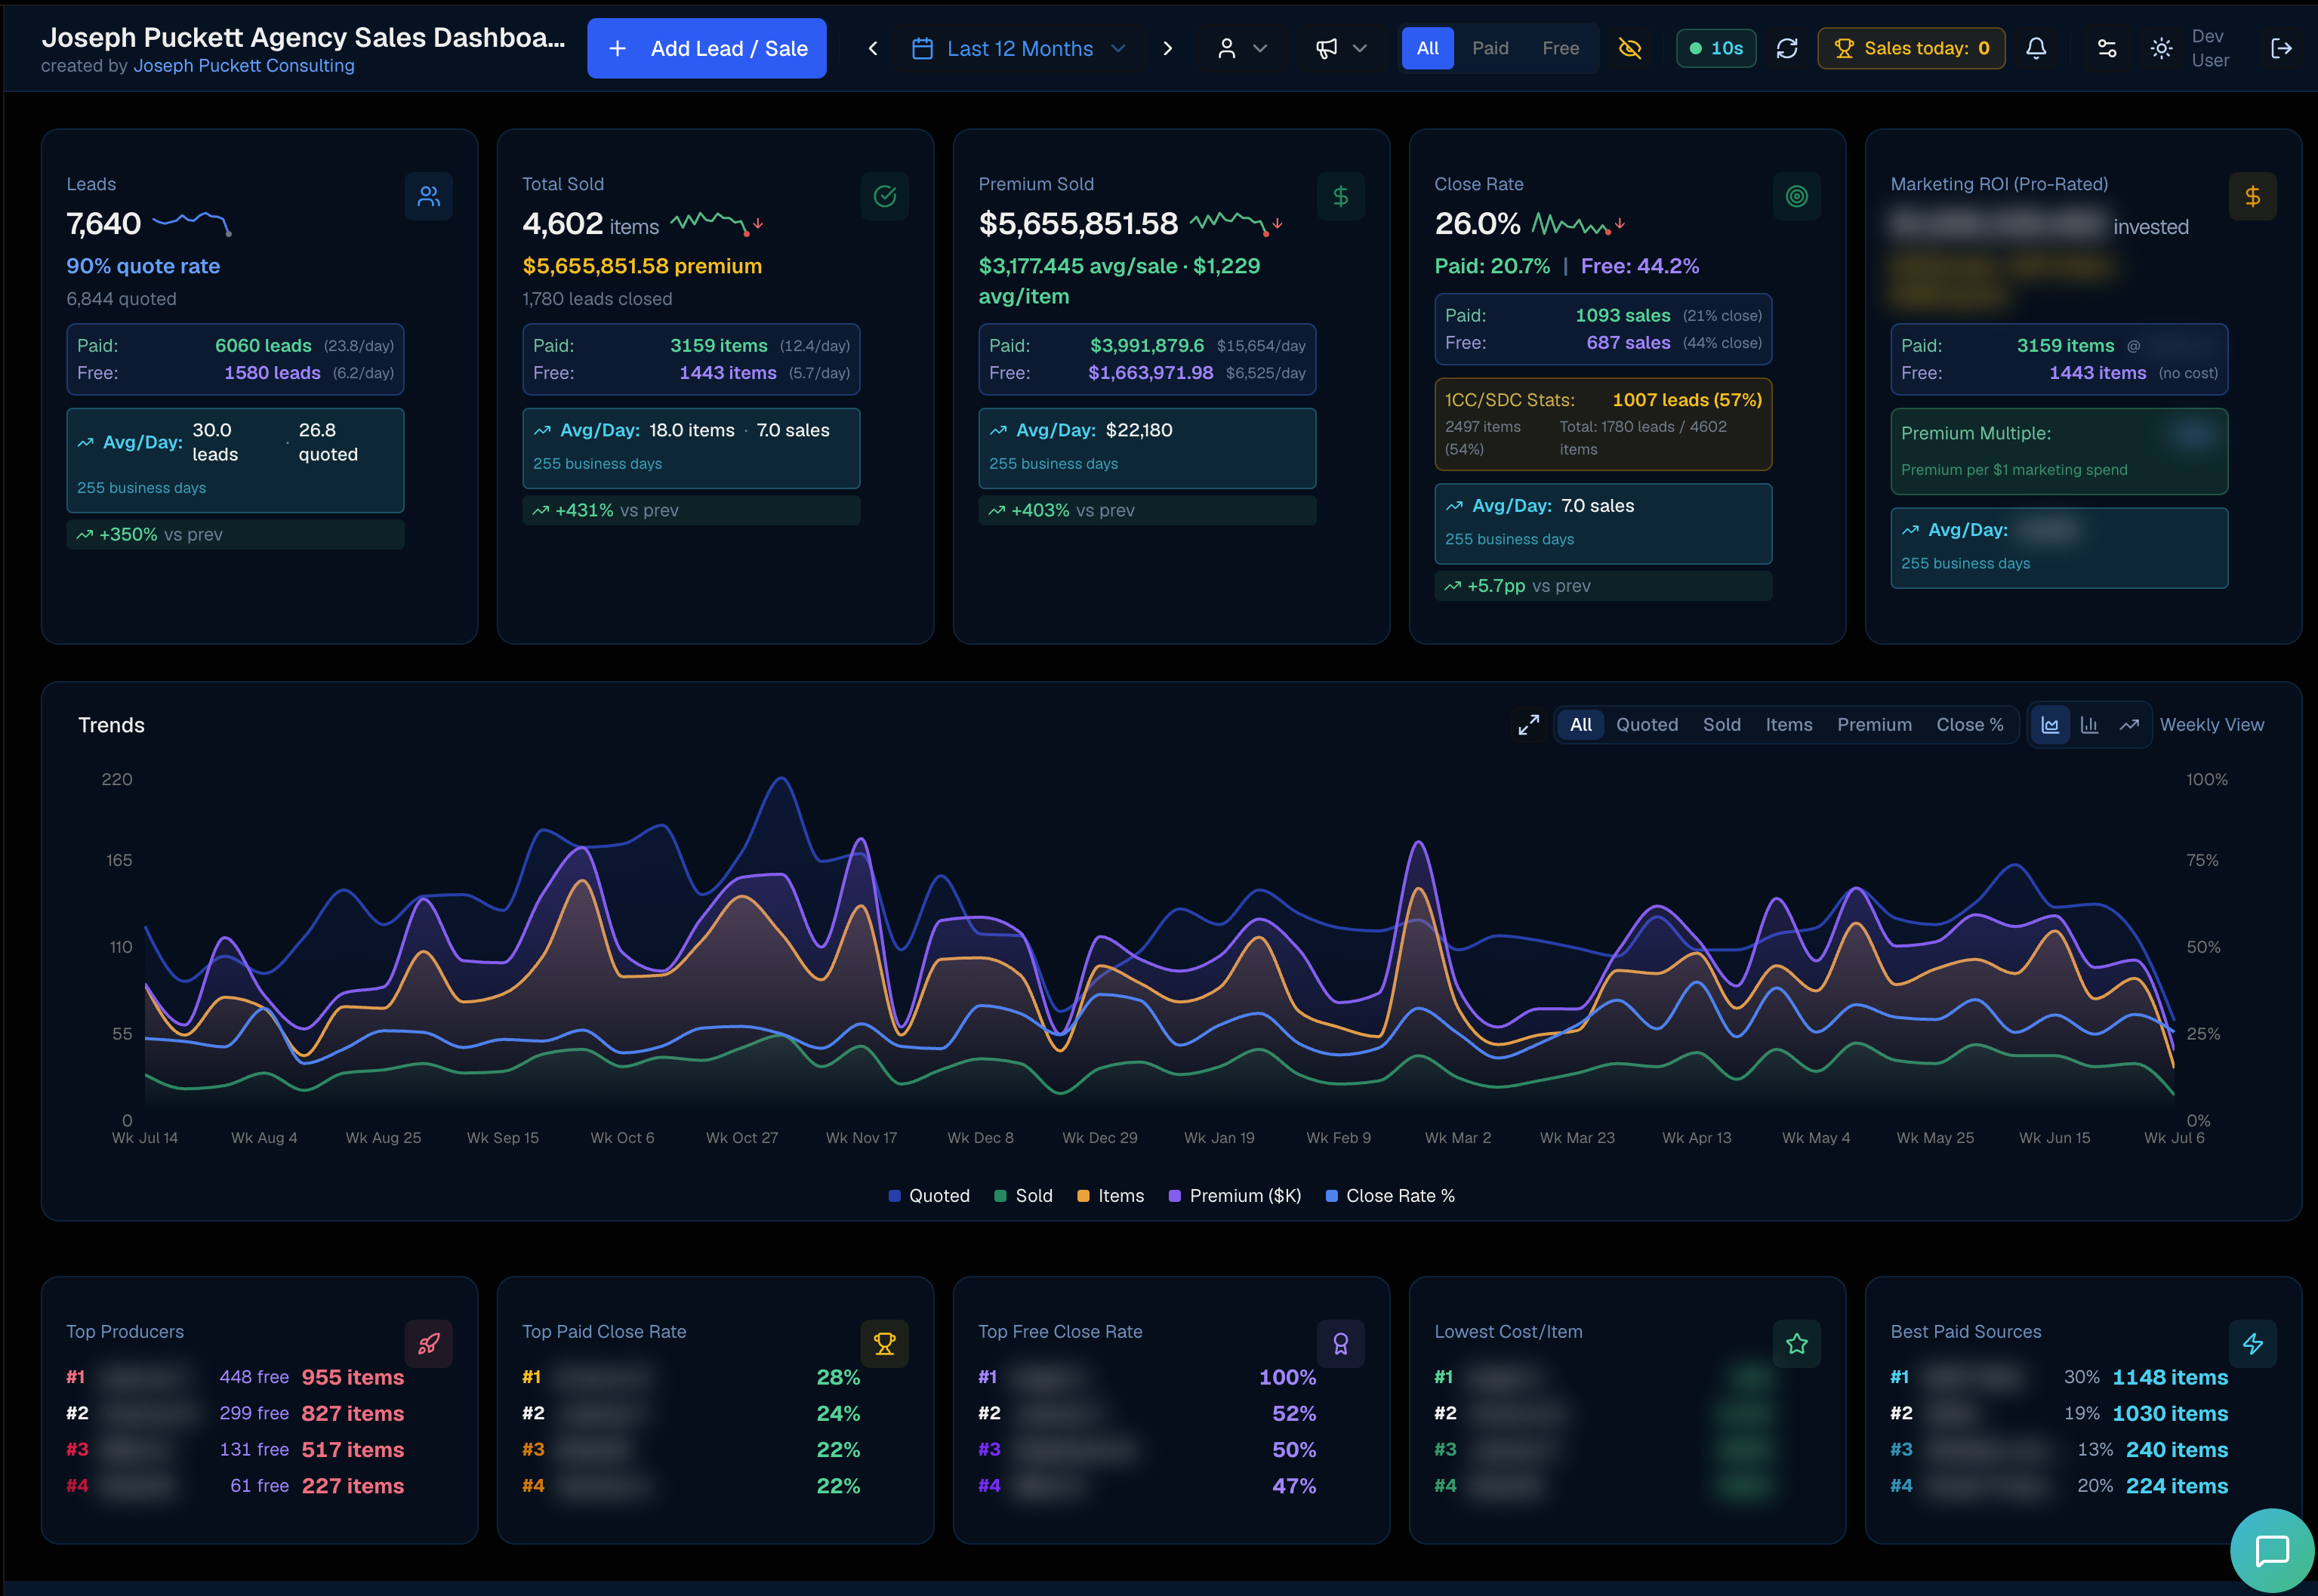Click the 1CC/SDC Stats box
The image size is (2318, 1596).
(1603, 424)
